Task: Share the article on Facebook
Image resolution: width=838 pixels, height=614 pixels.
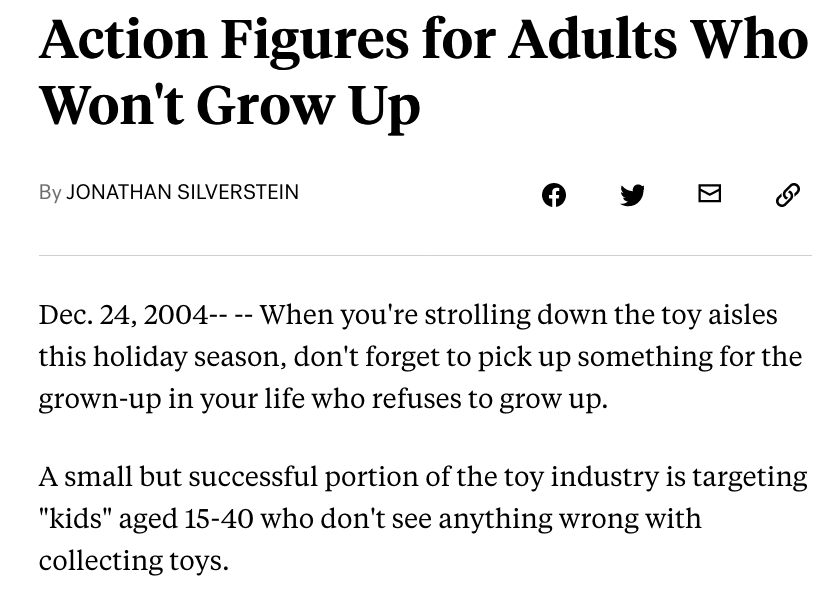Action: (554, 195)
